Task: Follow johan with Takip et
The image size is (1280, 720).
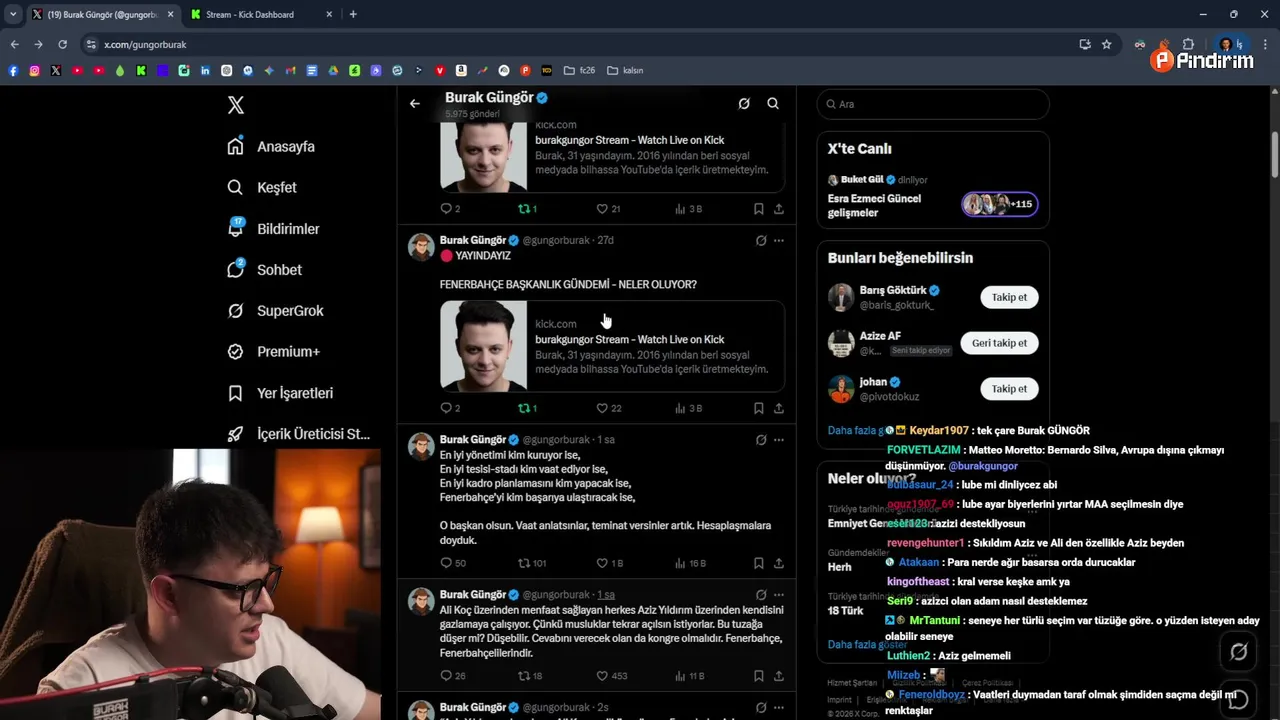Action: [x=1009, y=389]
